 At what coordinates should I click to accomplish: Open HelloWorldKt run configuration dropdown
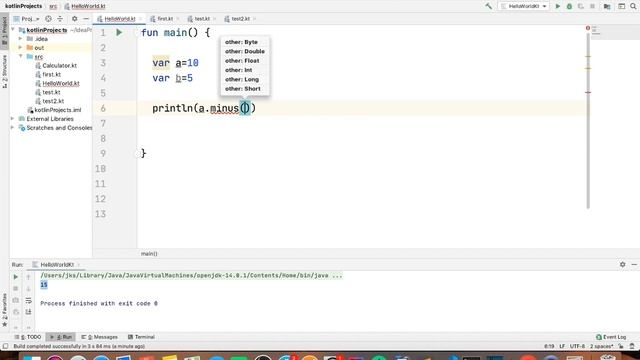[524, 6]
